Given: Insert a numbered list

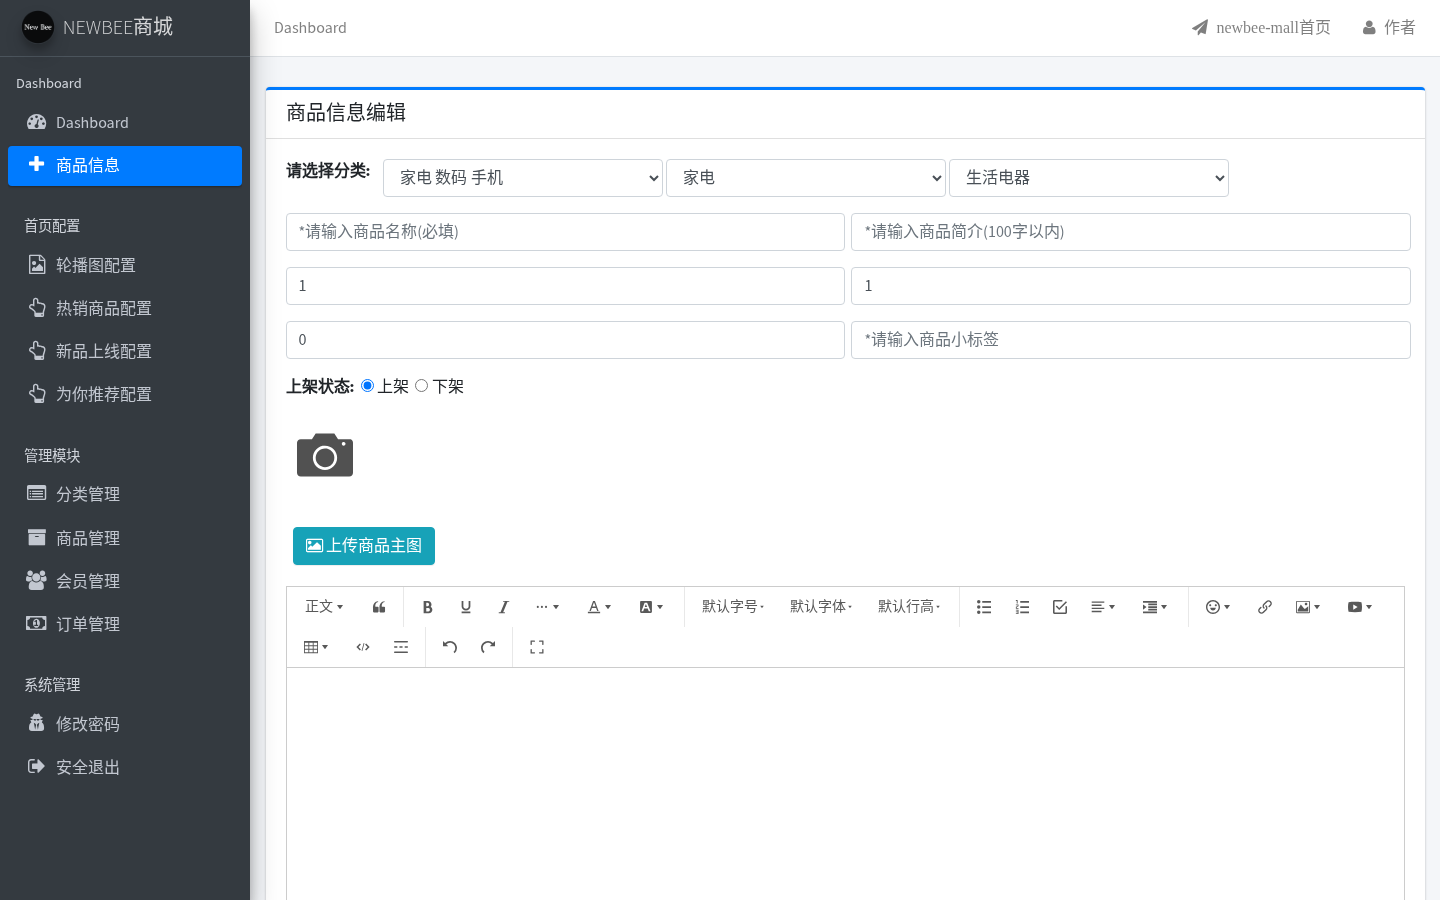Looking at the screenshot, I should 1022,607.
